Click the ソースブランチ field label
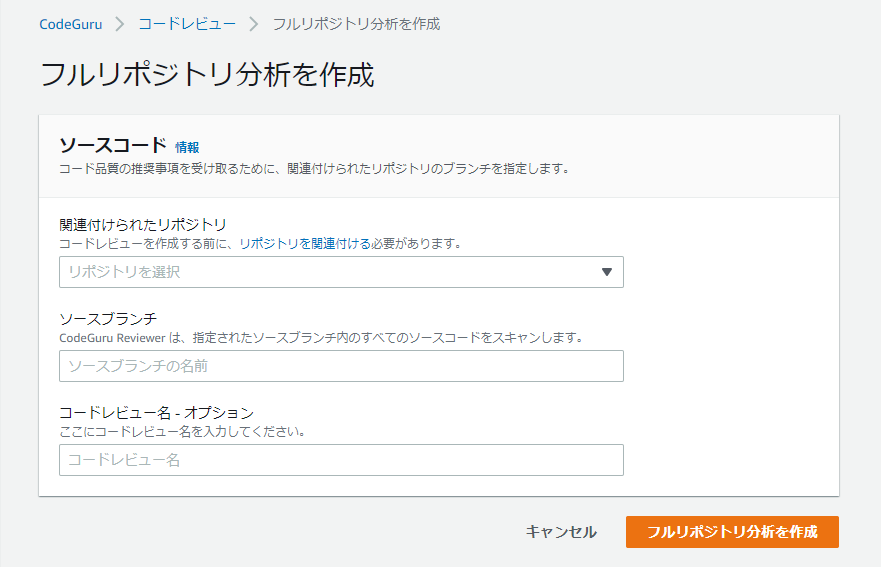Viewport: 881px width, 567px height. click(x=108, y=318)
